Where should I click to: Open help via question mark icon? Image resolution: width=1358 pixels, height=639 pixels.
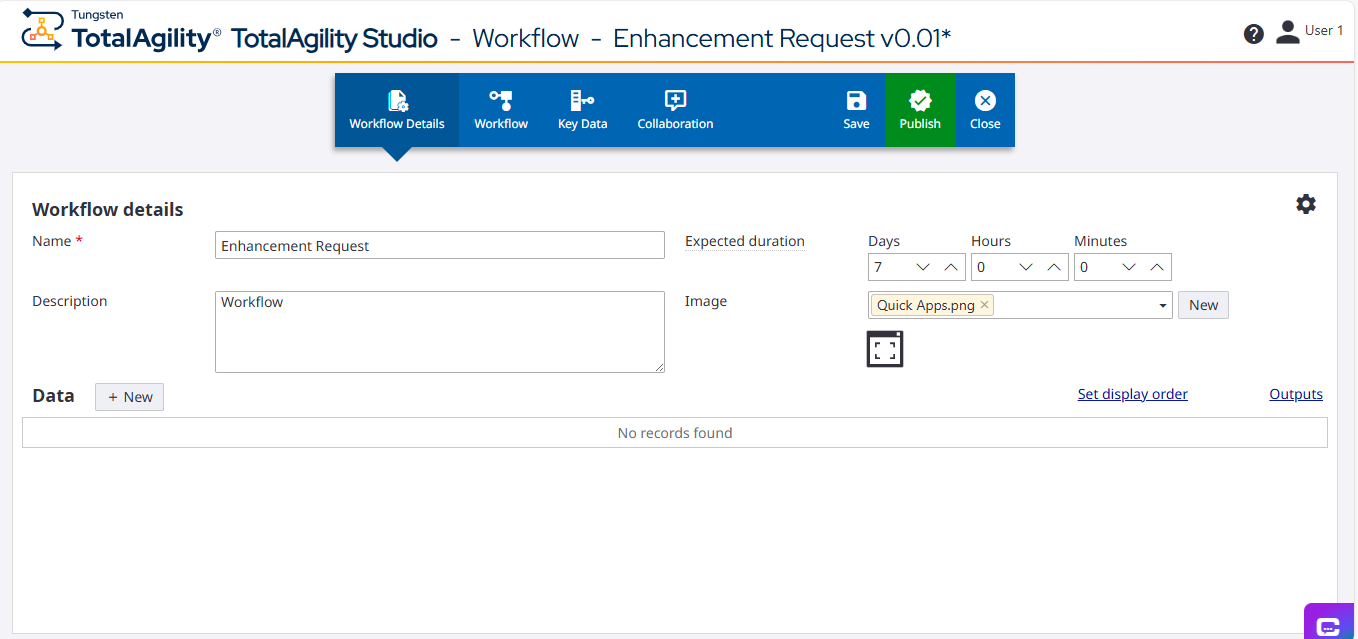[1254, 34]
